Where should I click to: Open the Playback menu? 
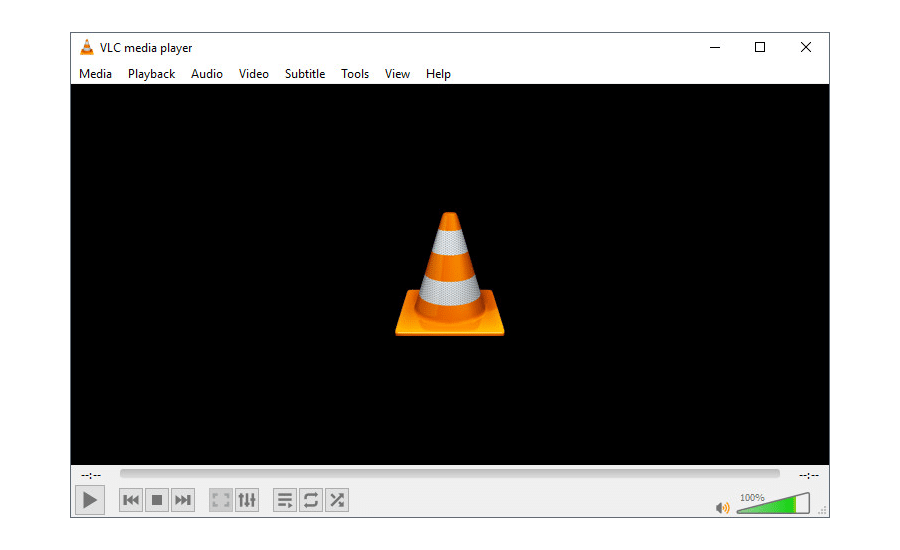tap(151, 74)
